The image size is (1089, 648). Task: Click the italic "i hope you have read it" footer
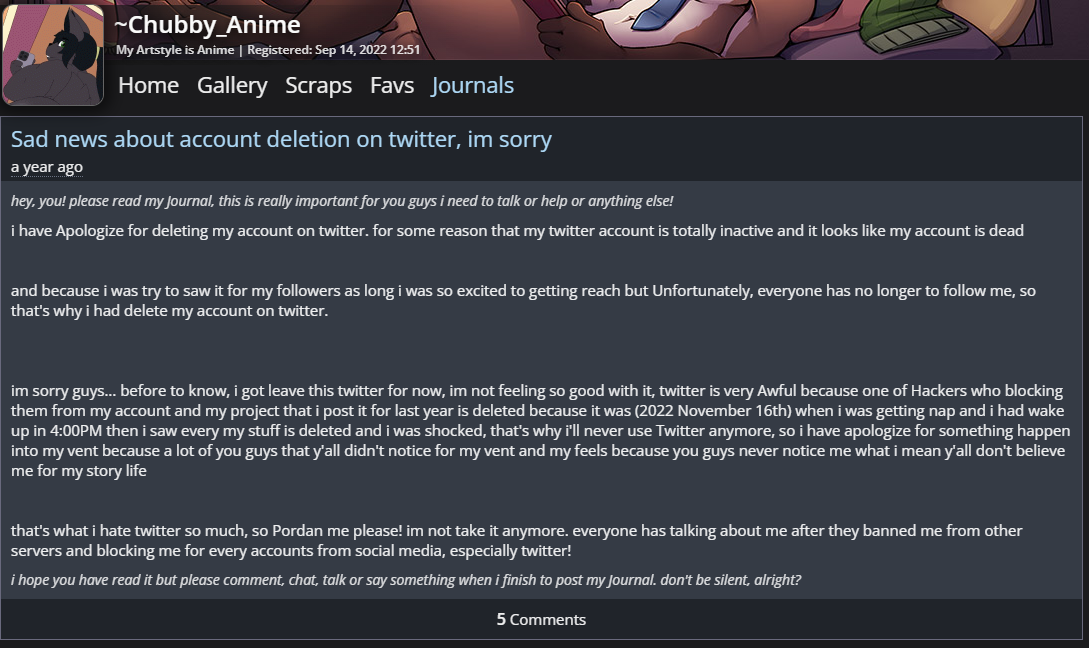pyautogui.click(x=406, y=580)
